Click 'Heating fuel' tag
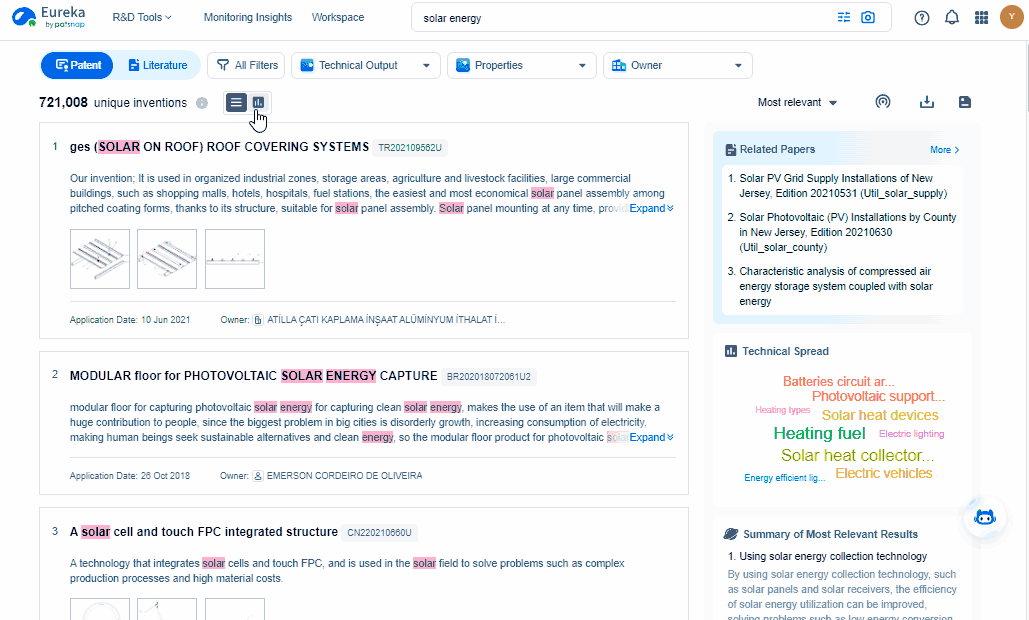The height and width of the screenshot is (620, 1029). pos(819,433)
